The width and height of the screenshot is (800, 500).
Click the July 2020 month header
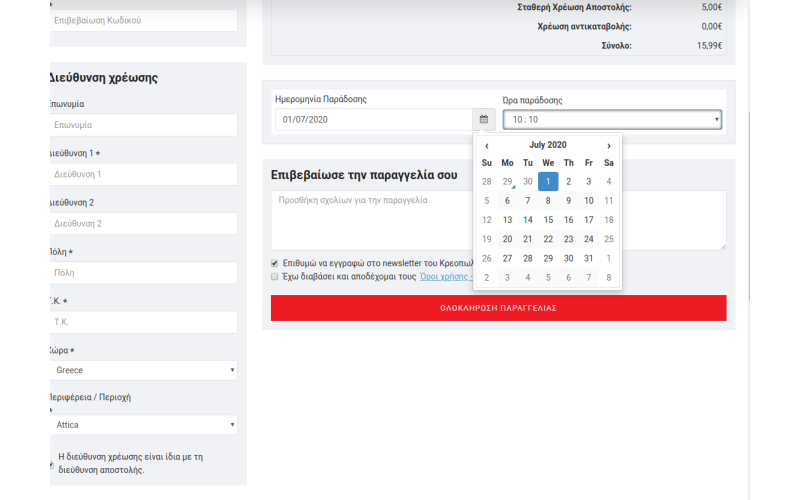(547, 145)
